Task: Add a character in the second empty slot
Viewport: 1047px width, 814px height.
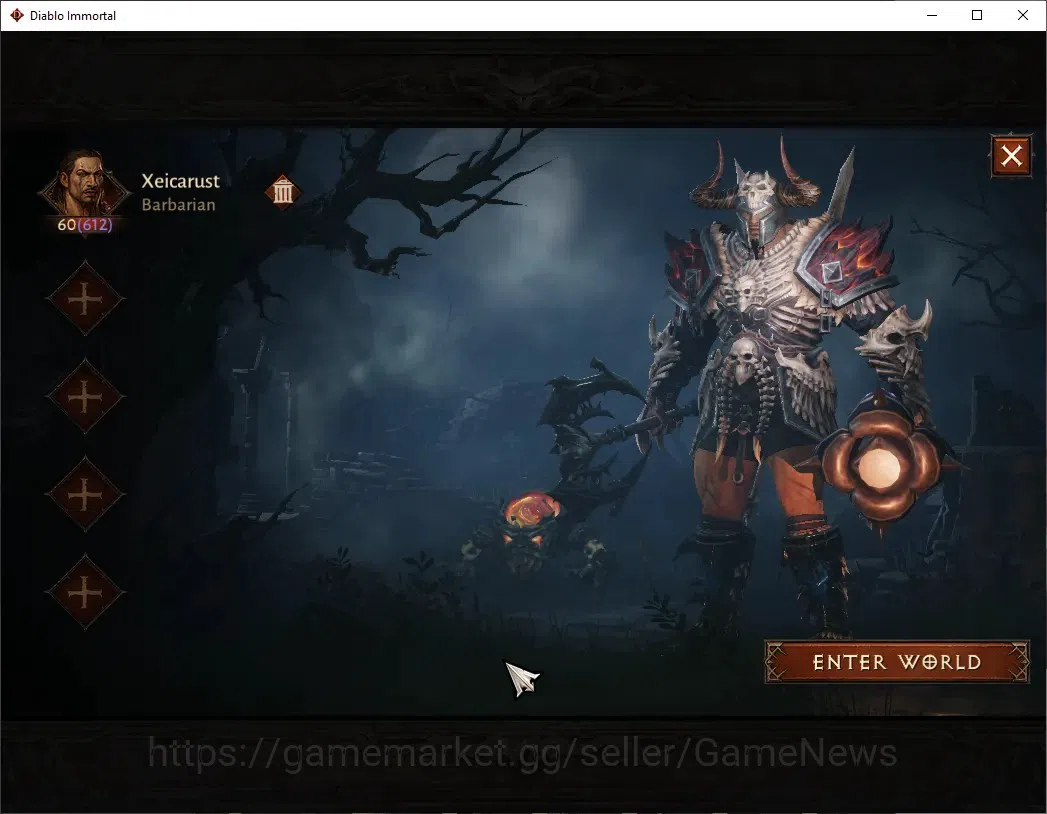Action: point(85,396)
